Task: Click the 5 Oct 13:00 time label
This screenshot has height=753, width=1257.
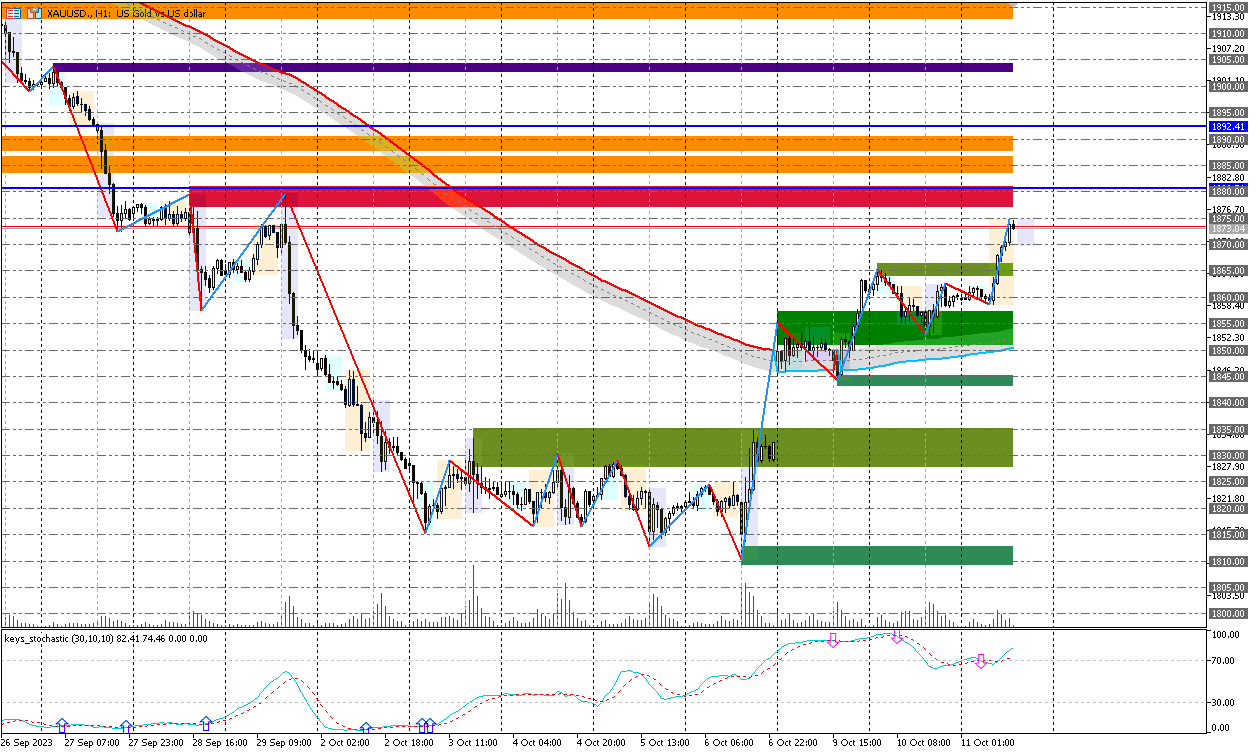Action: pyautogui.click(x=666, y=743)
